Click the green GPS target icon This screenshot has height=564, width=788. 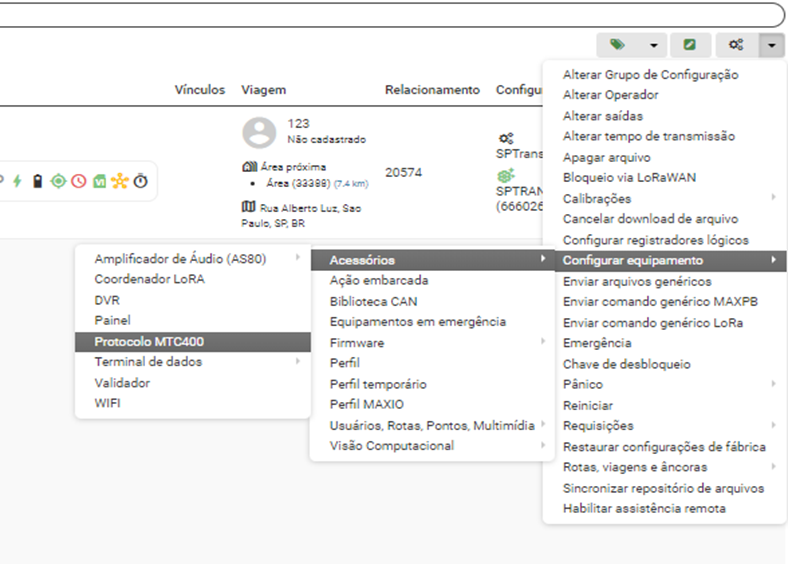(58, 181)
